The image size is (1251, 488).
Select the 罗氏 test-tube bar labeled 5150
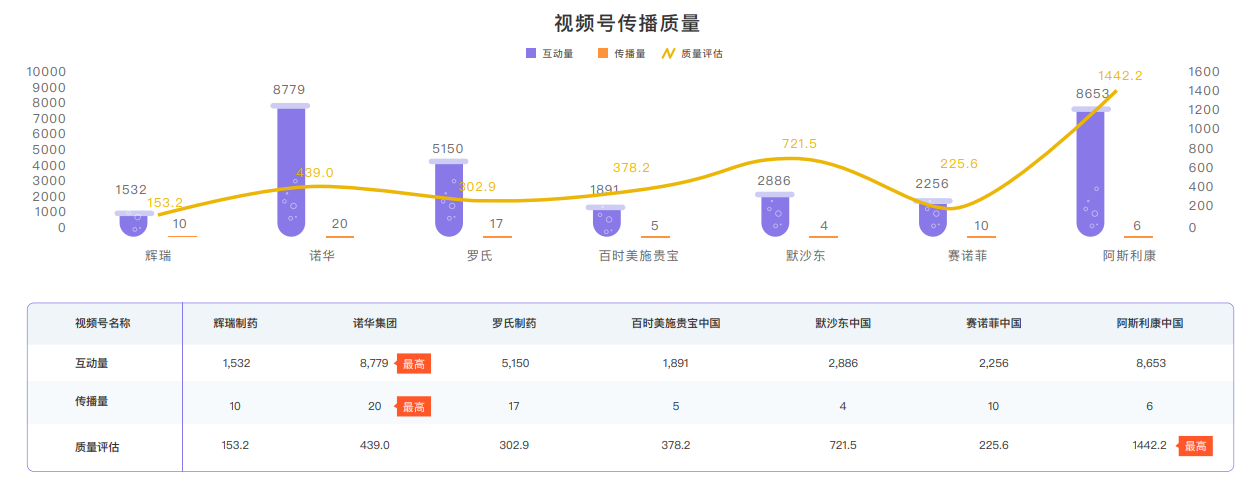coord(448,198)
